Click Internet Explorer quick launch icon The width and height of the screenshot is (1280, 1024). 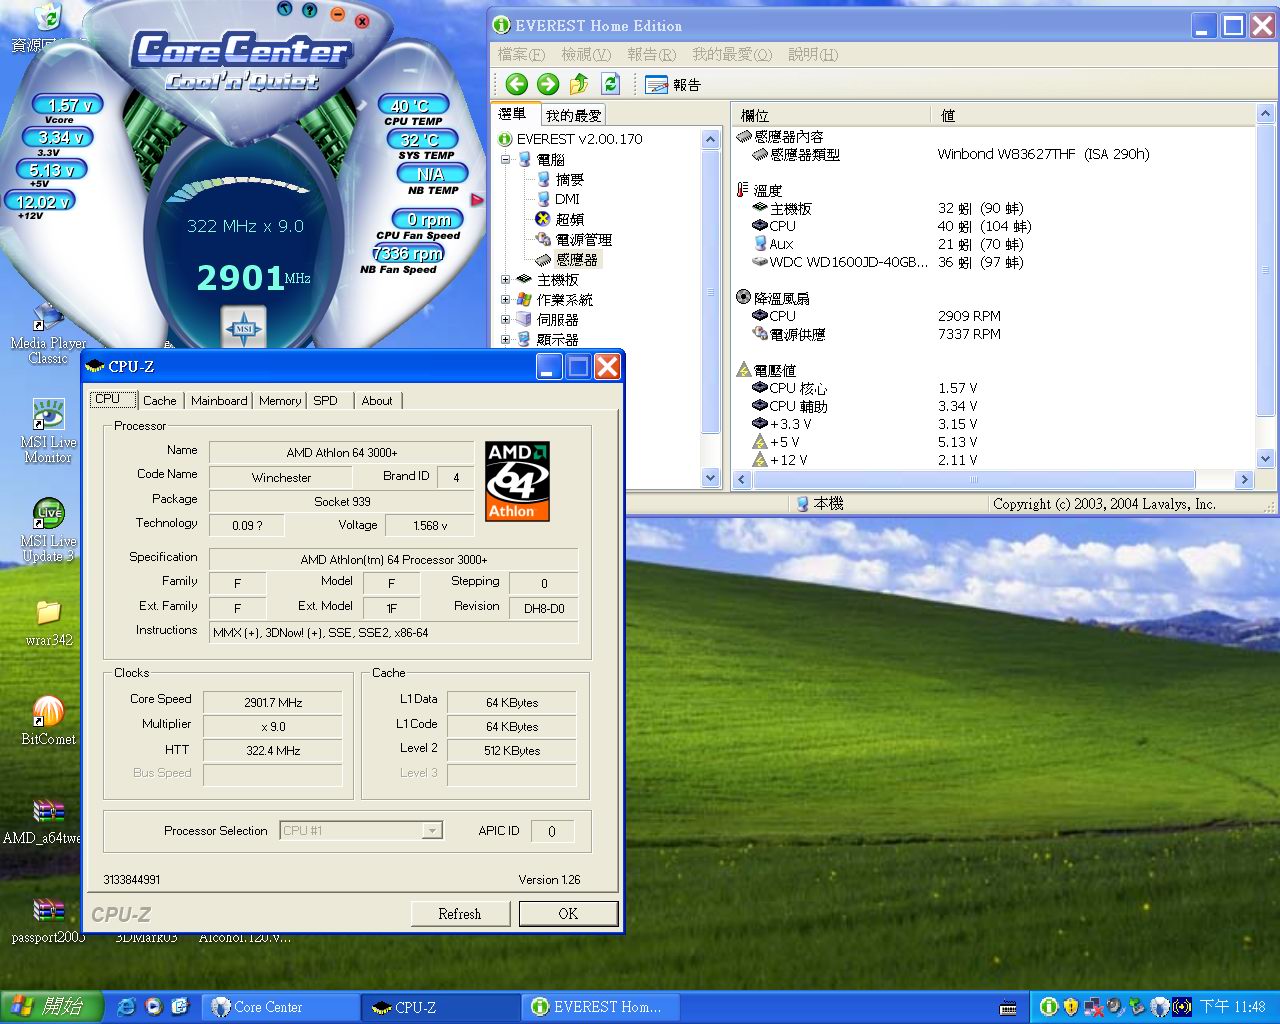point(126,1007)
